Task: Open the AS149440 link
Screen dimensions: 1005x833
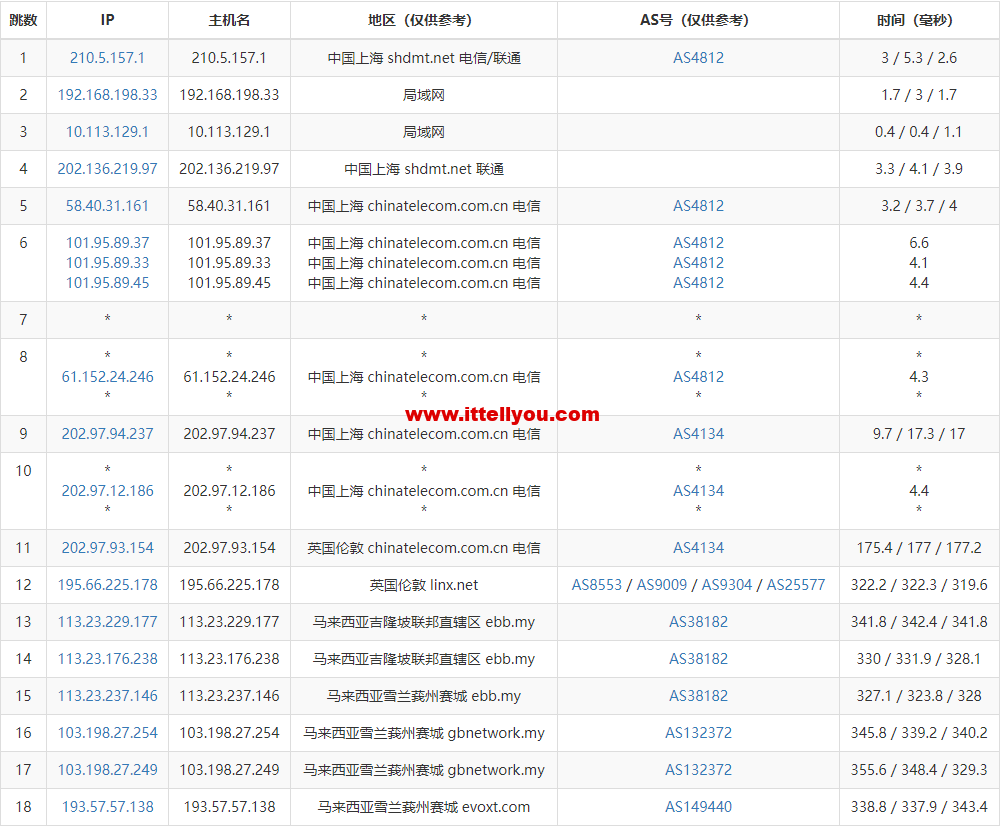Action: [x=698, y=807]
